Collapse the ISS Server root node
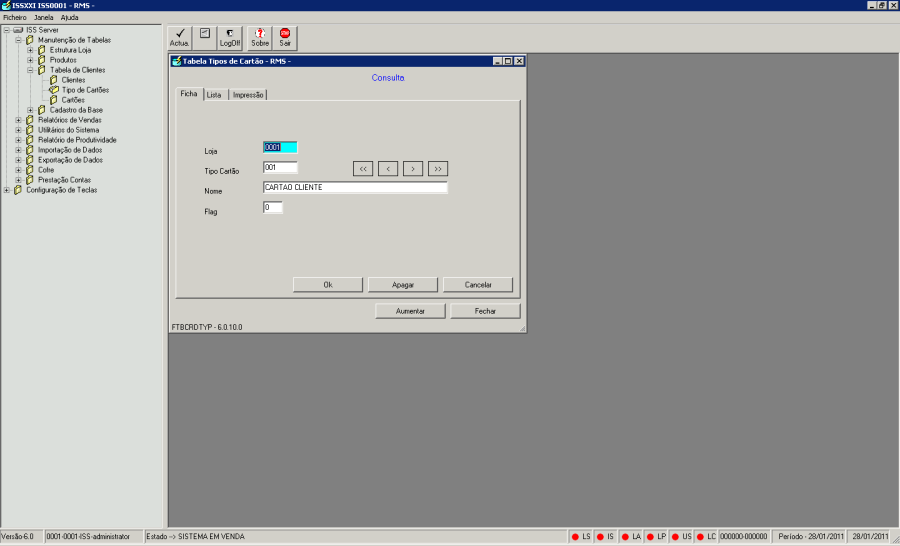The height and width of the screenshot is (546, 900). tap(6, 30)
